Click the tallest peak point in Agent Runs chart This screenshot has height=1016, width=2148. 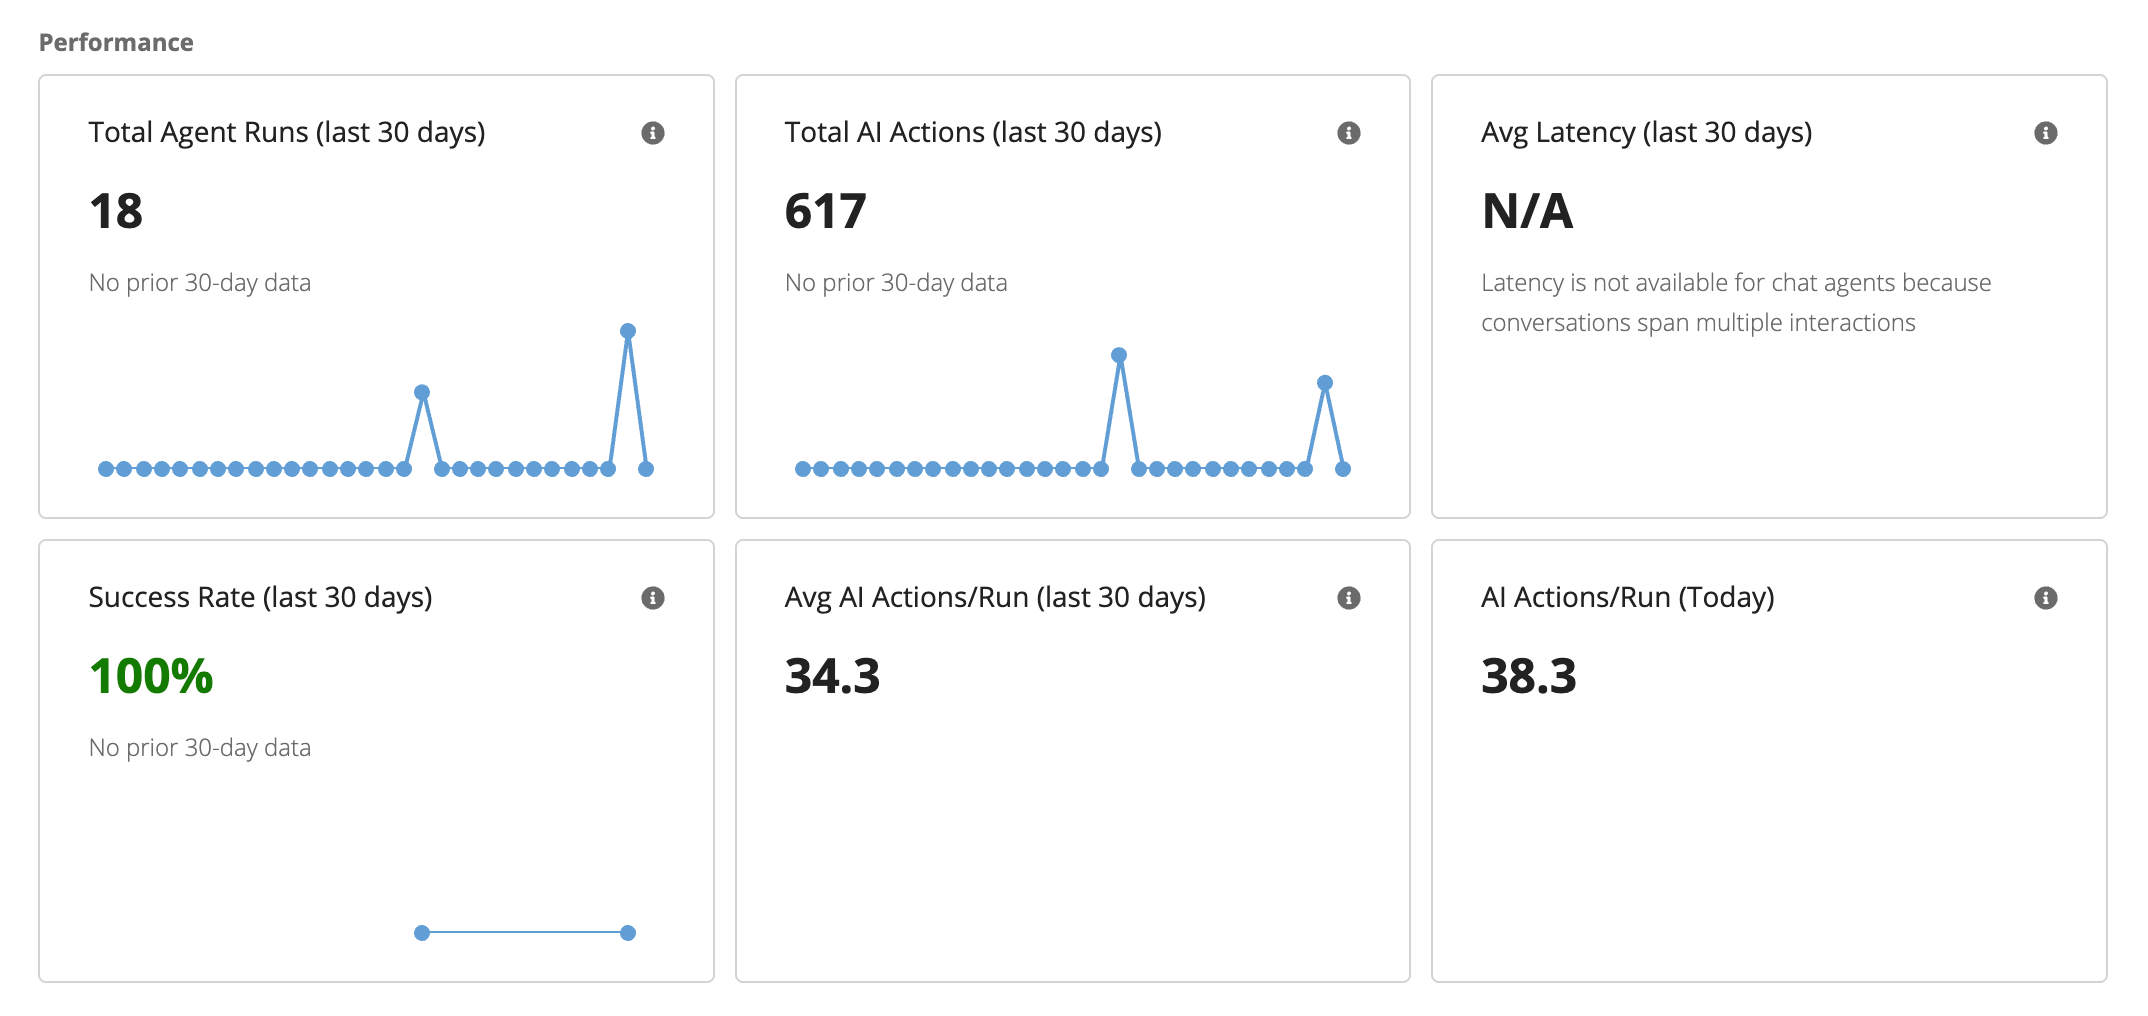628,331
